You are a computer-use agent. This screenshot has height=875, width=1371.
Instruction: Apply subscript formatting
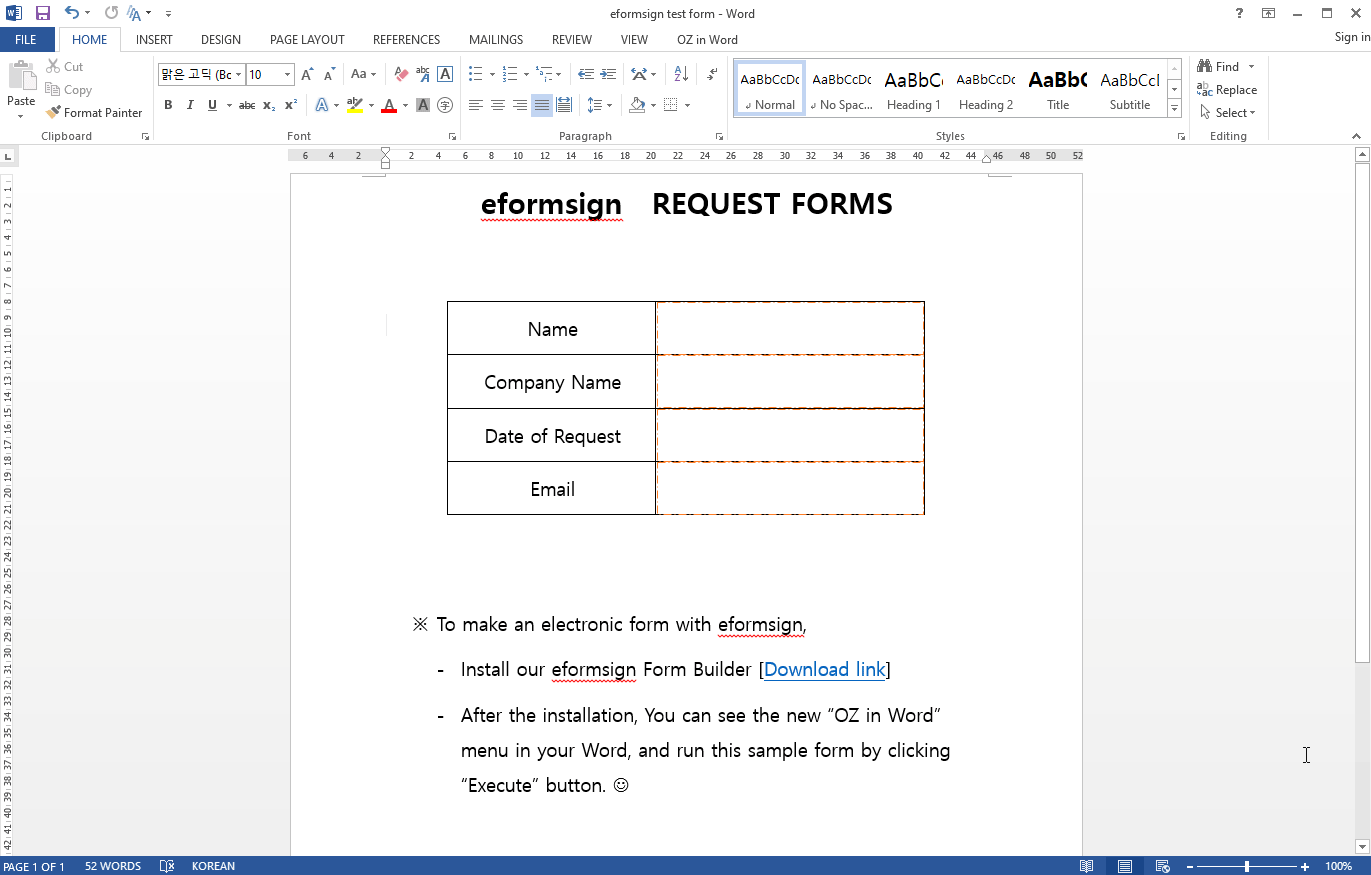click(x=269, y=105)
